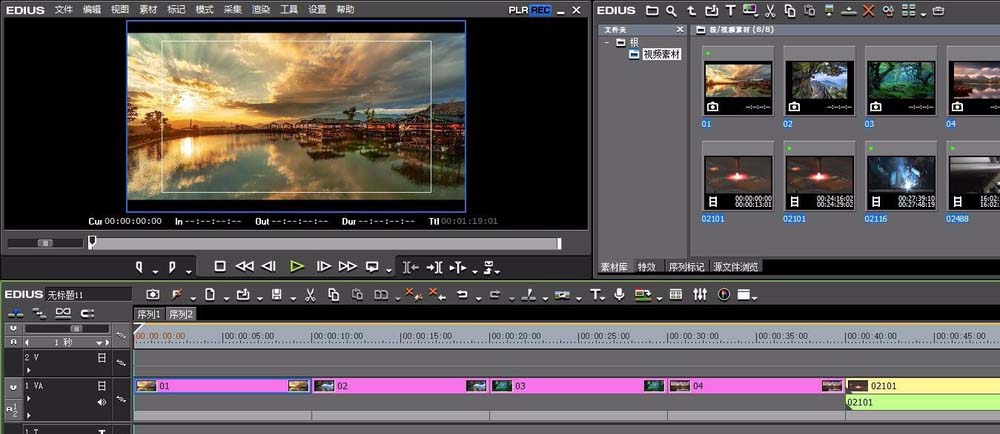1000x434 pixels.
Task: Jump to next edit point icon
Action: pyautogui.click(x=434, y=267)
